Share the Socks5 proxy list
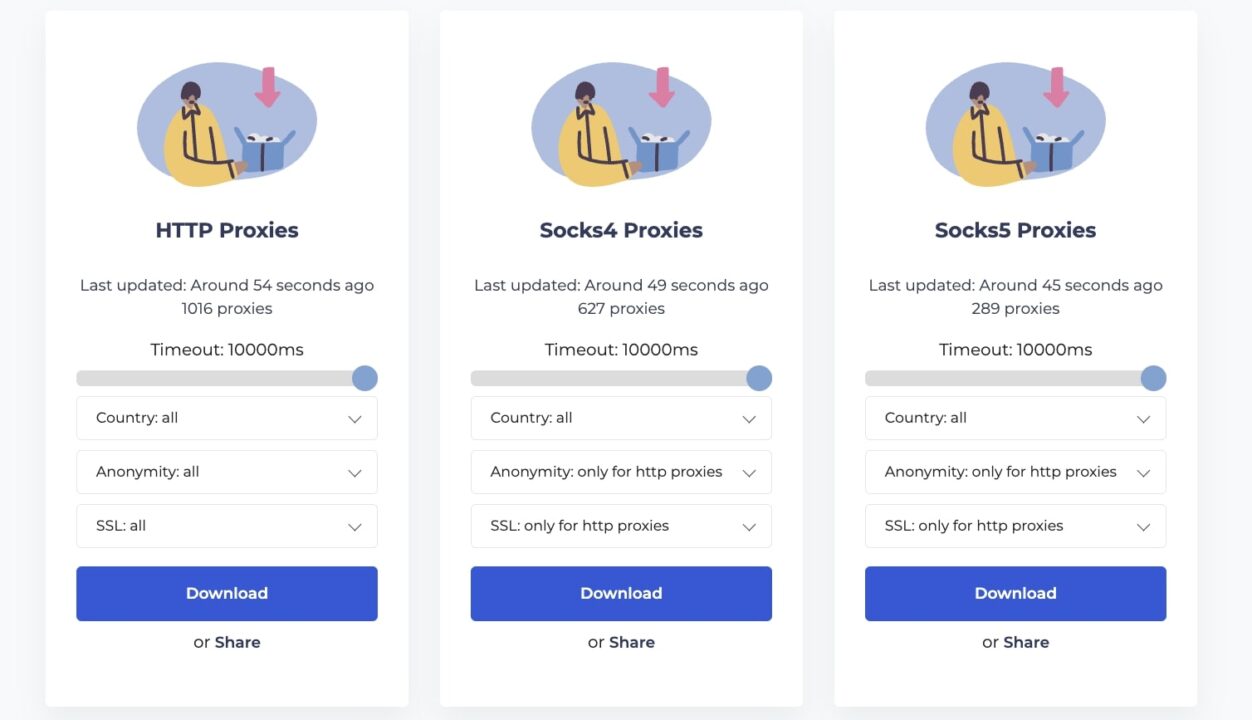 click(1026, 642)
